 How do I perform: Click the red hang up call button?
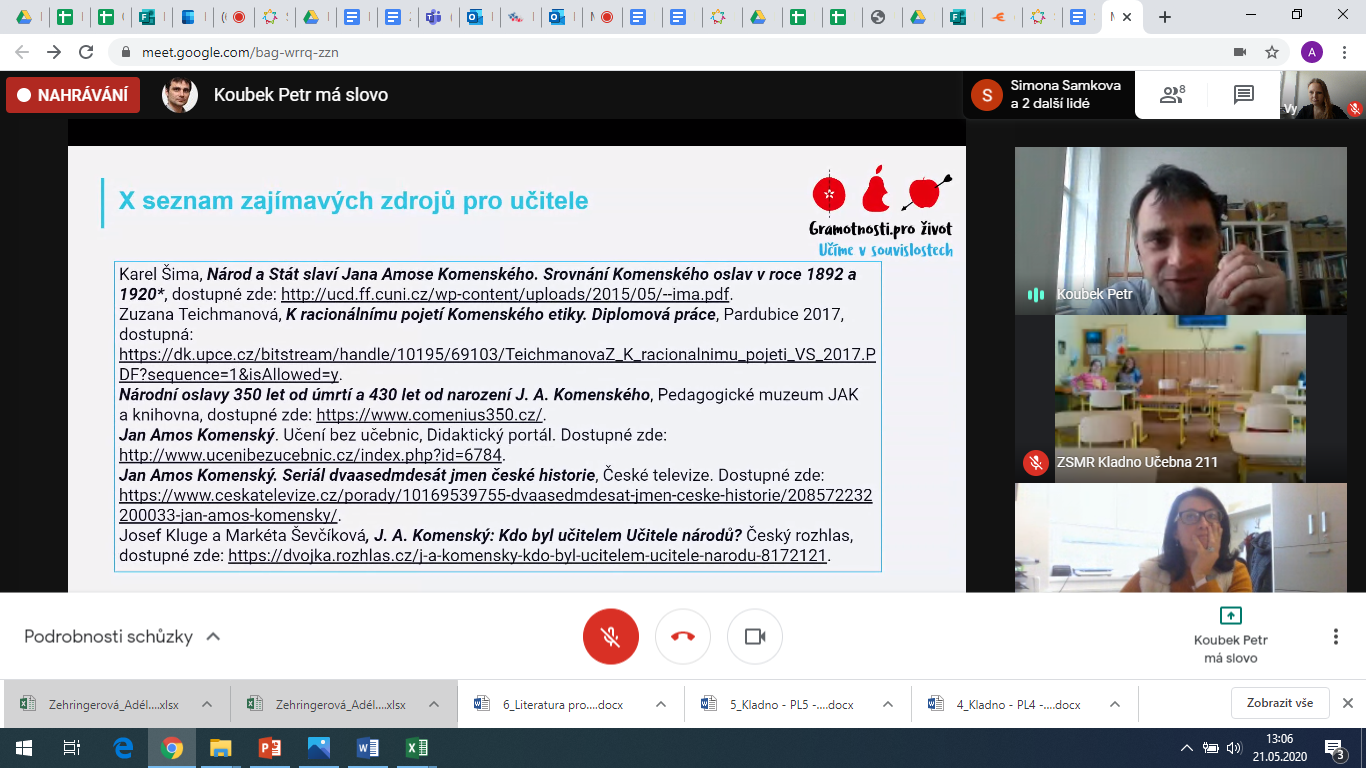tap(683, 637)
